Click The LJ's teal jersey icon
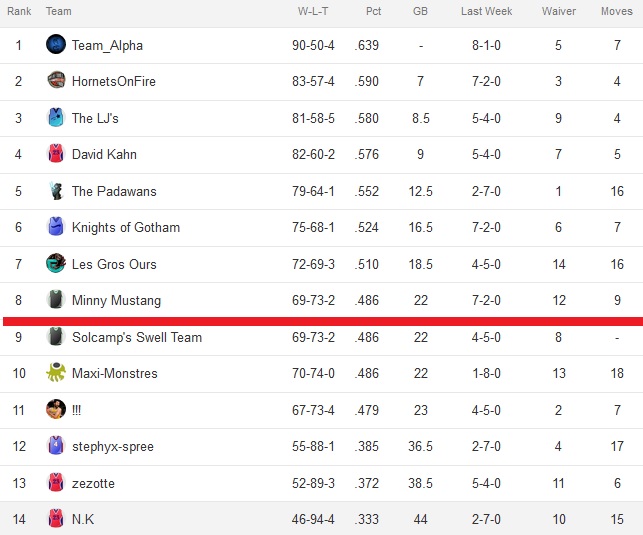Image resolution: width=643 pixels, height=535 pixels. pyautogui.click(x=56, y=117)
